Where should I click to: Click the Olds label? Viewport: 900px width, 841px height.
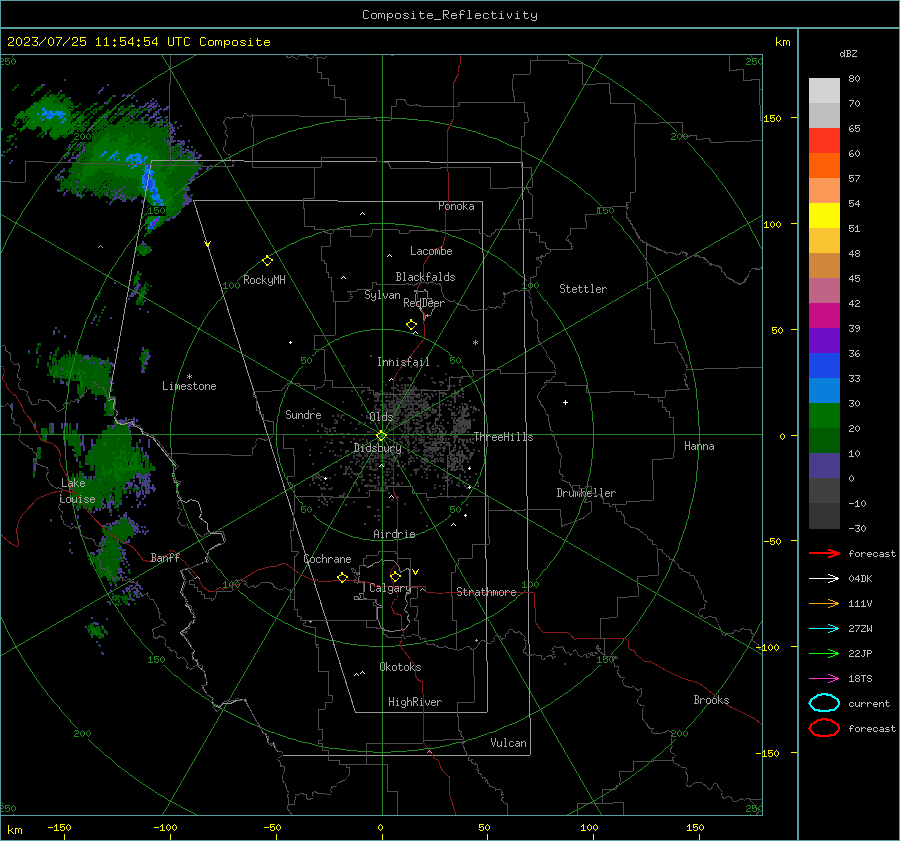(x=381, y=417)
